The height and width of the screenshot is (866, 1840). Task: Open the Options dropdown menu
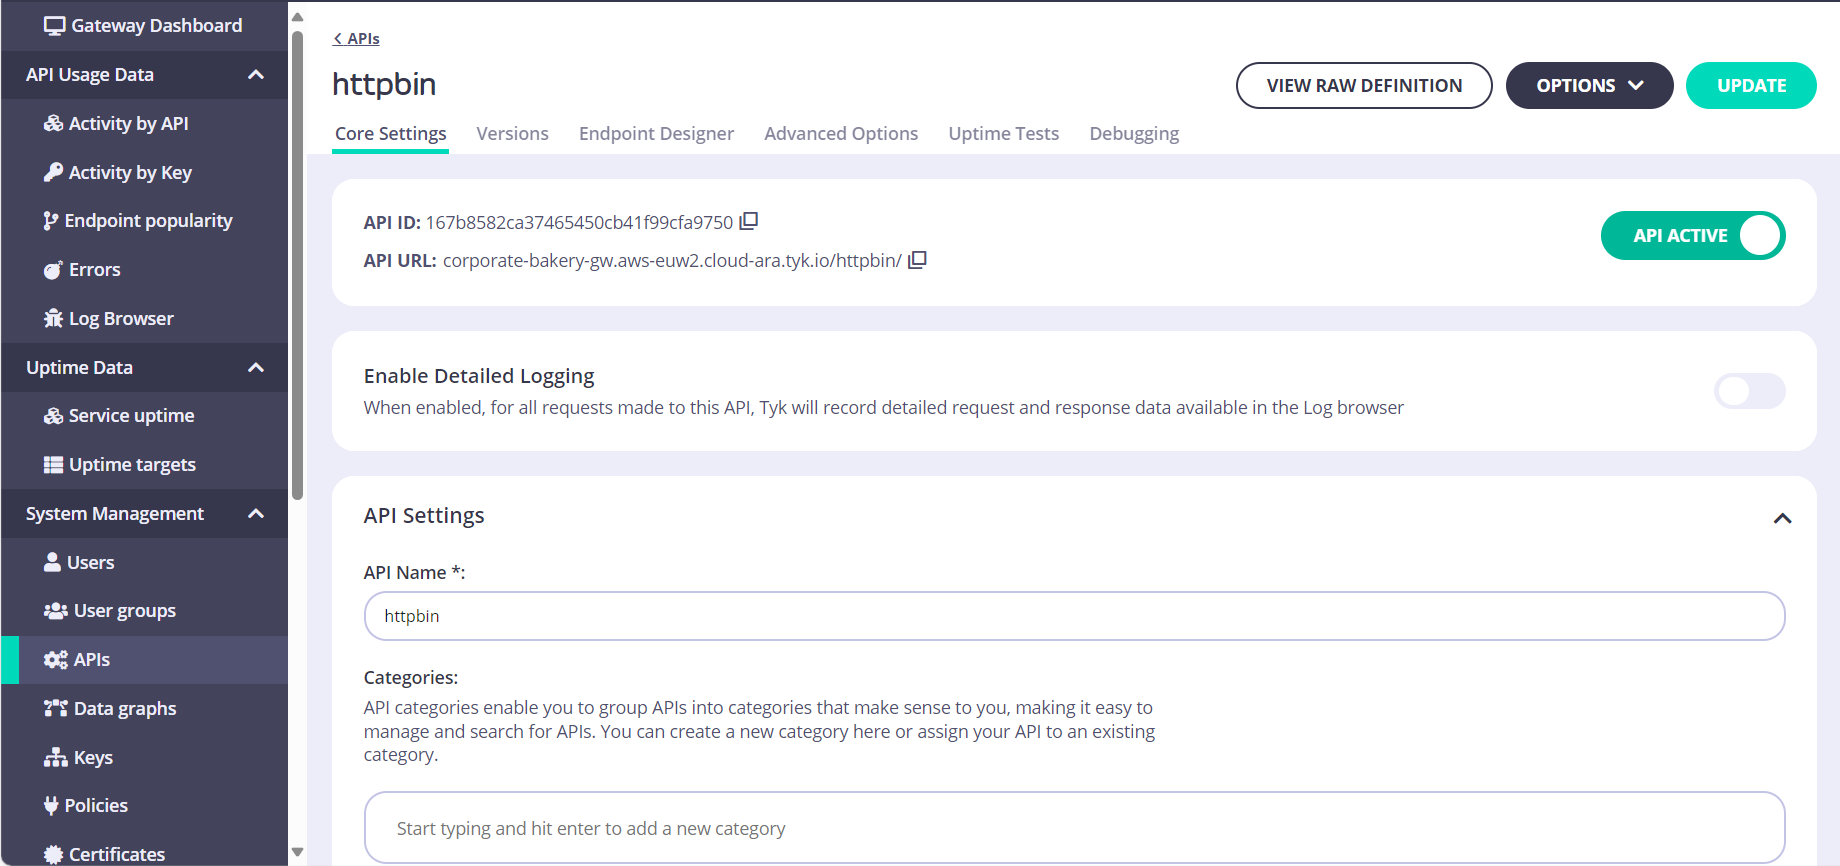[1588, 86]
